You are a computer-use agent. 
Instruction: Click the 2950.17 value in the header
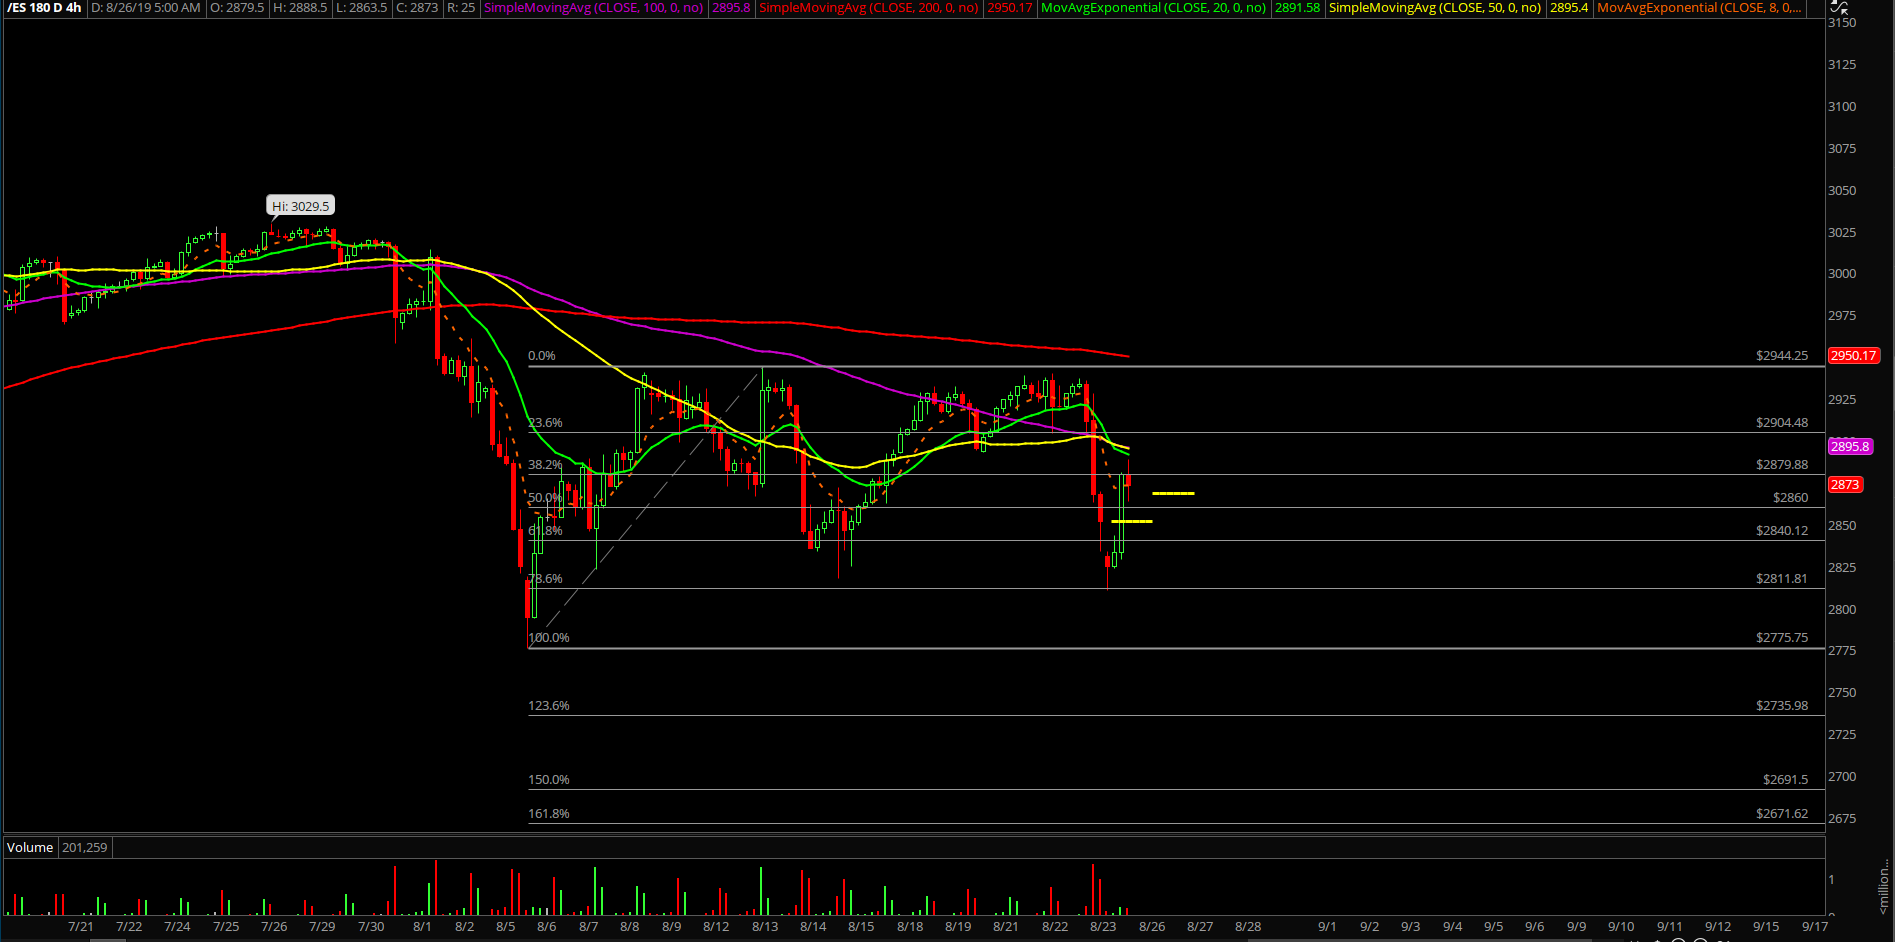click(1010, 8)
